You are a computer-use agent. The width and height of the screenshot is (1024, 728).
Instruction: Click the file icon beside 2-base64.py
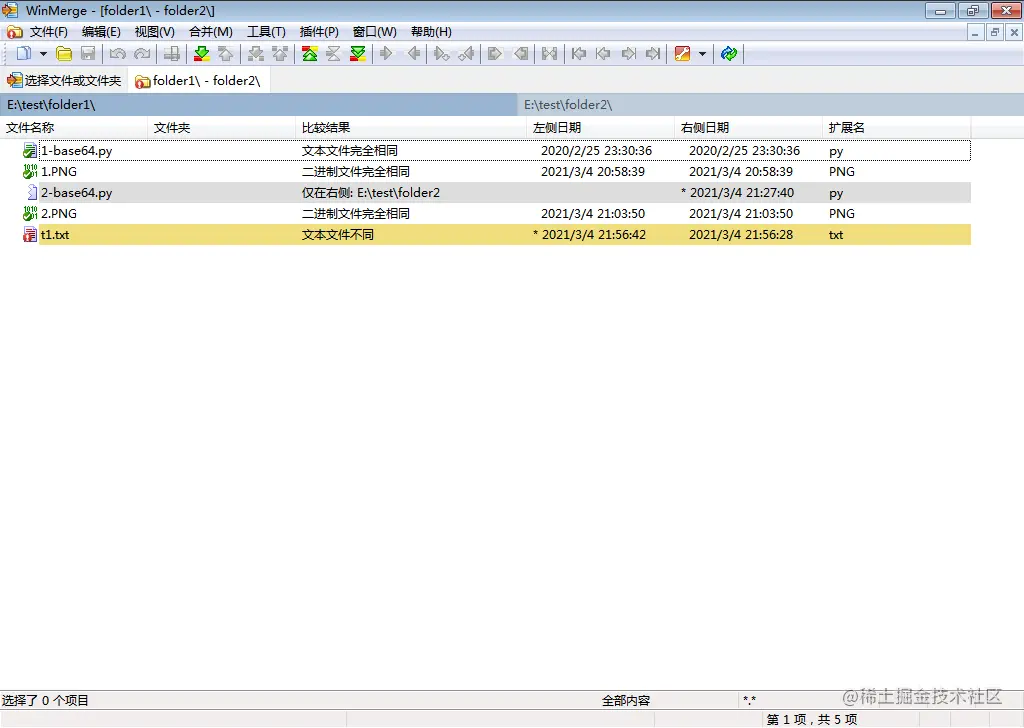(31, 193)
